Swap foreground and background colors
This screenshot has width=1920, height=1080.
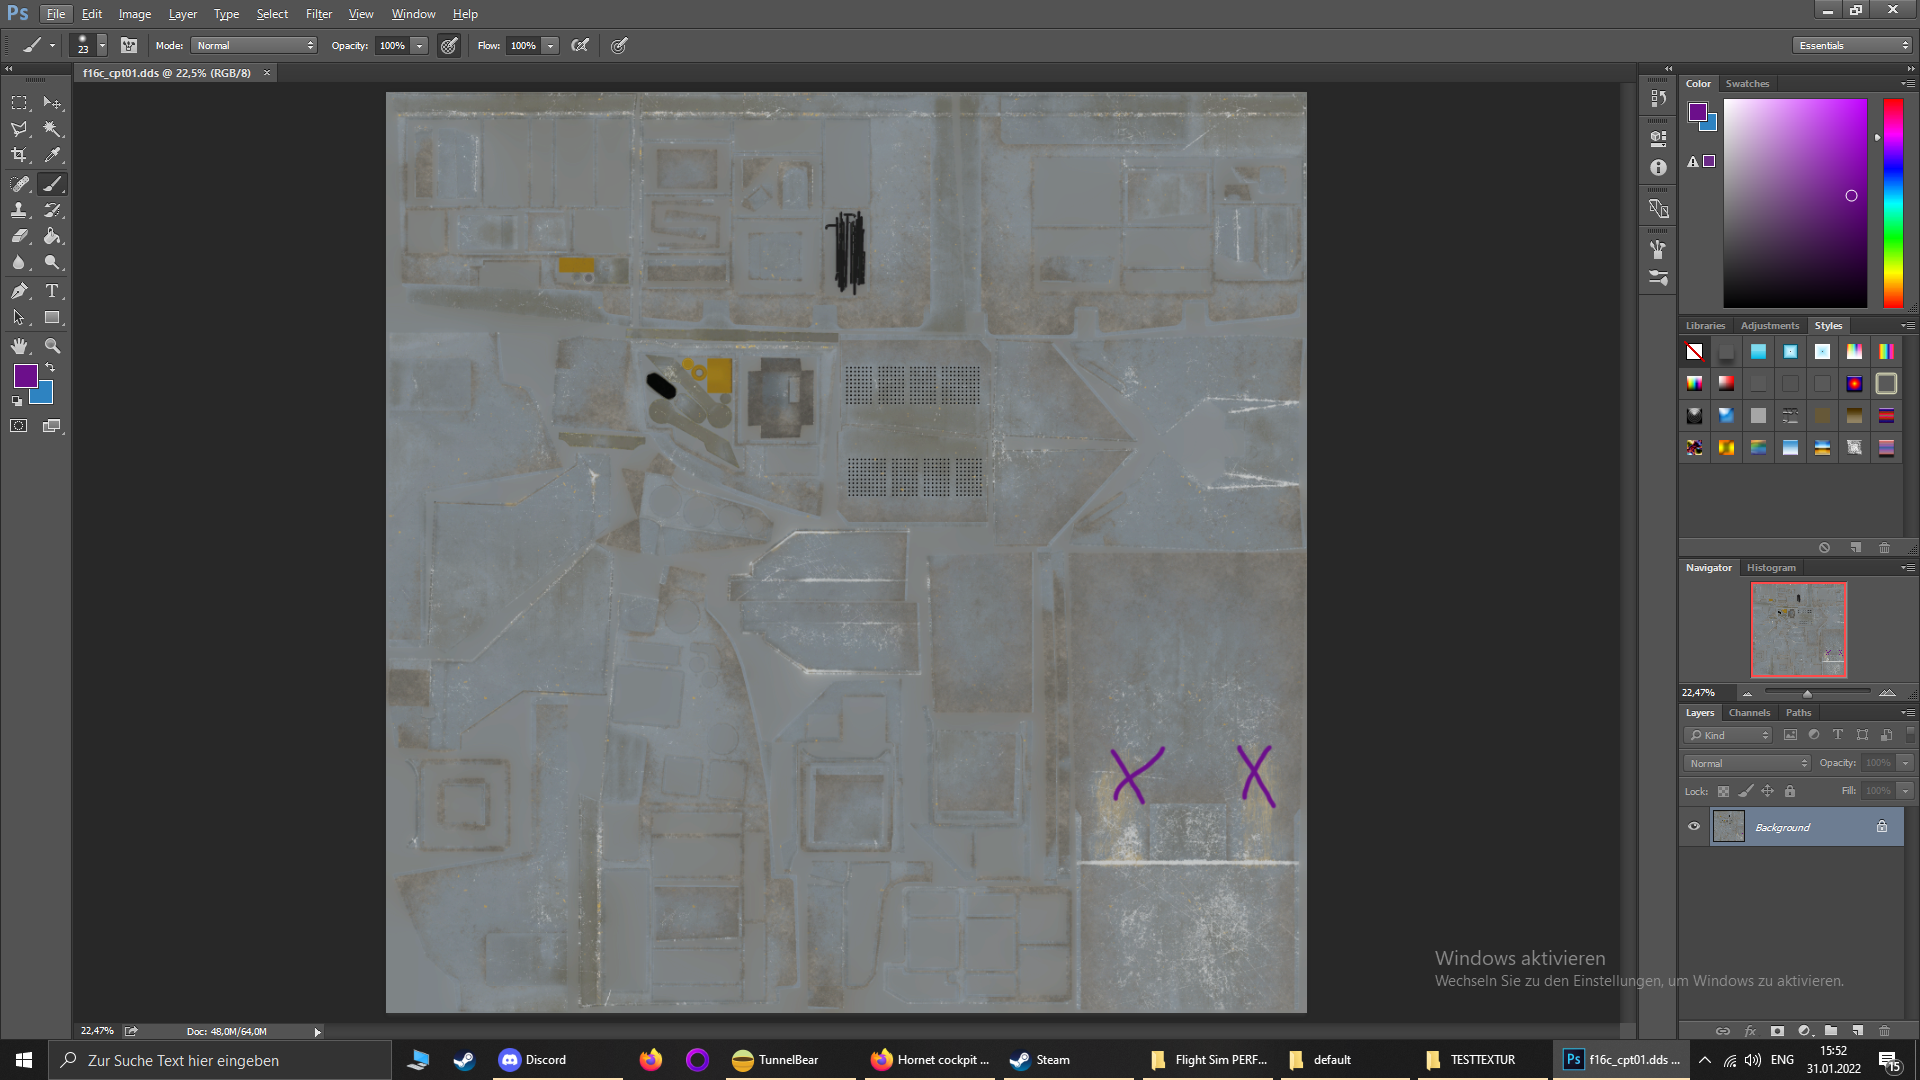(50, 368)
